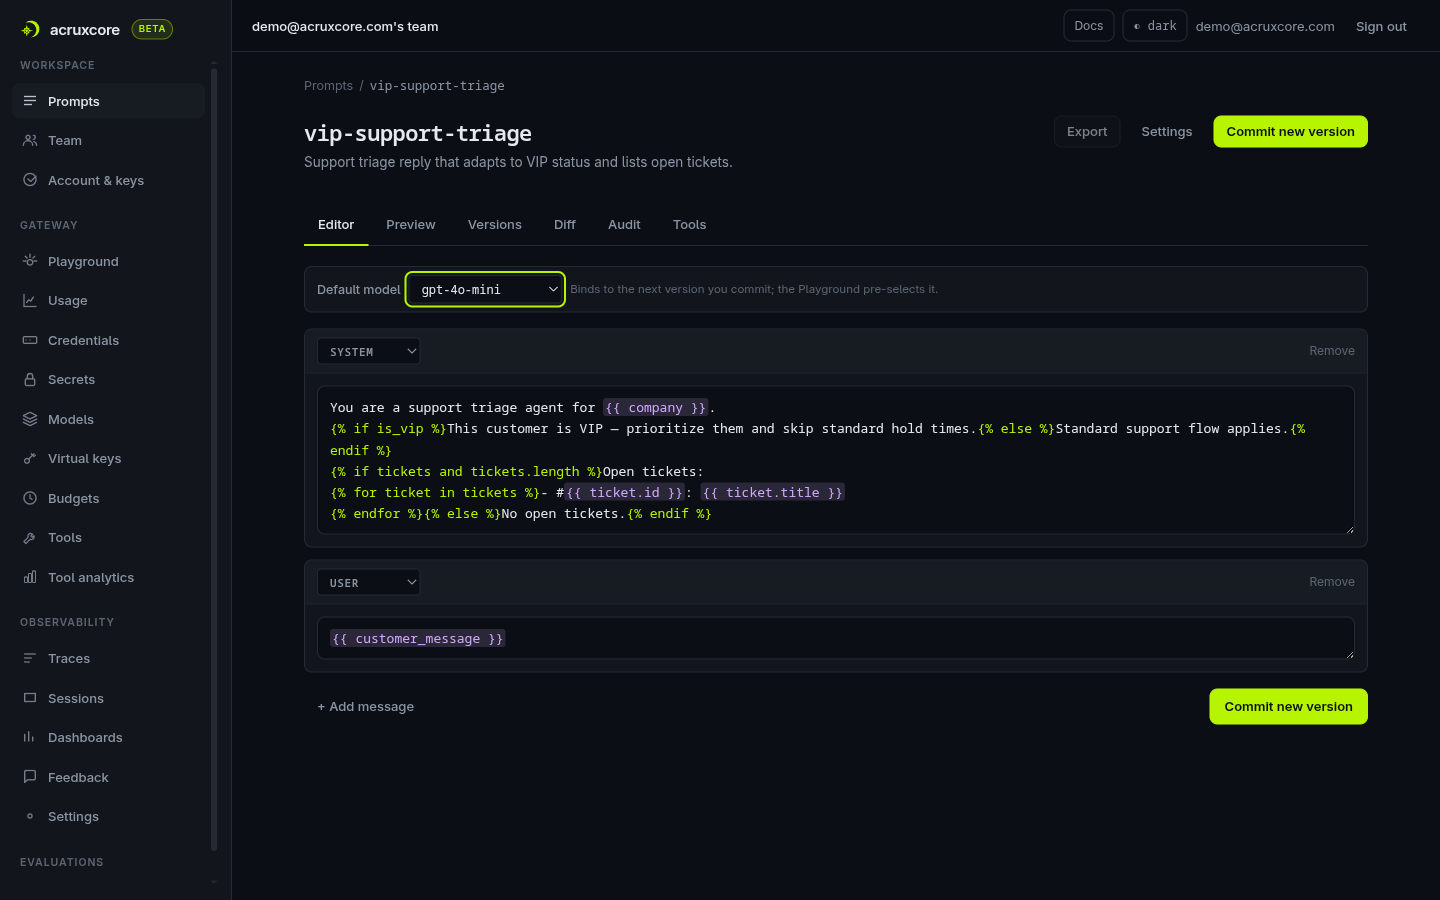Remove the USER message
This screenshot has height=900, width=1440.
click(x=1332, y=582)
